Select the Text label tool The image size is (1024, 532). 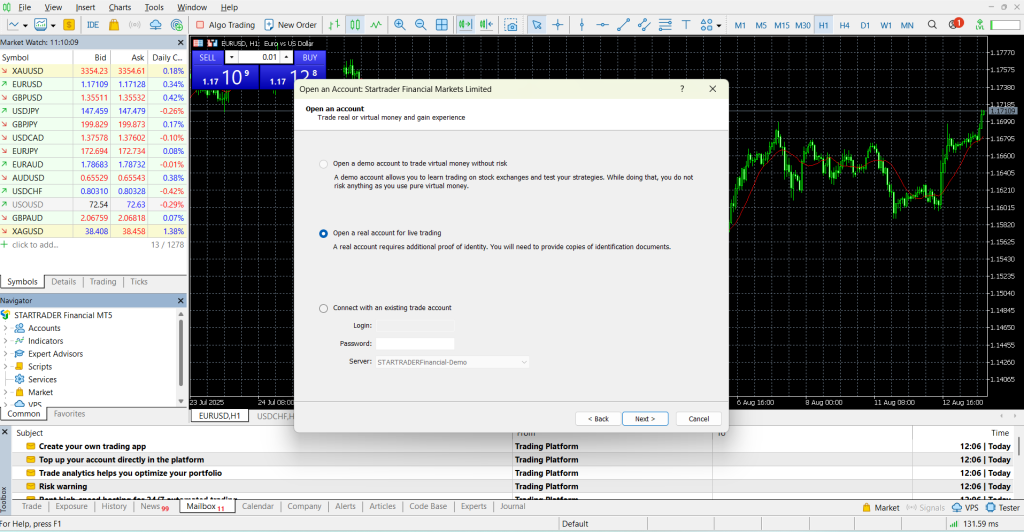pyautogui.click(x=686, y=25)
